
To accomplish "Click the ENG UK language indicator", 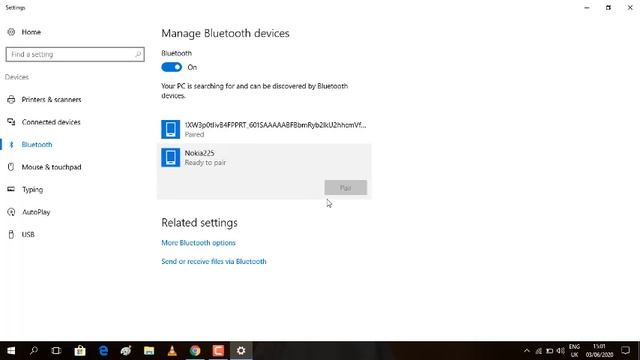I will click(574, 351).
